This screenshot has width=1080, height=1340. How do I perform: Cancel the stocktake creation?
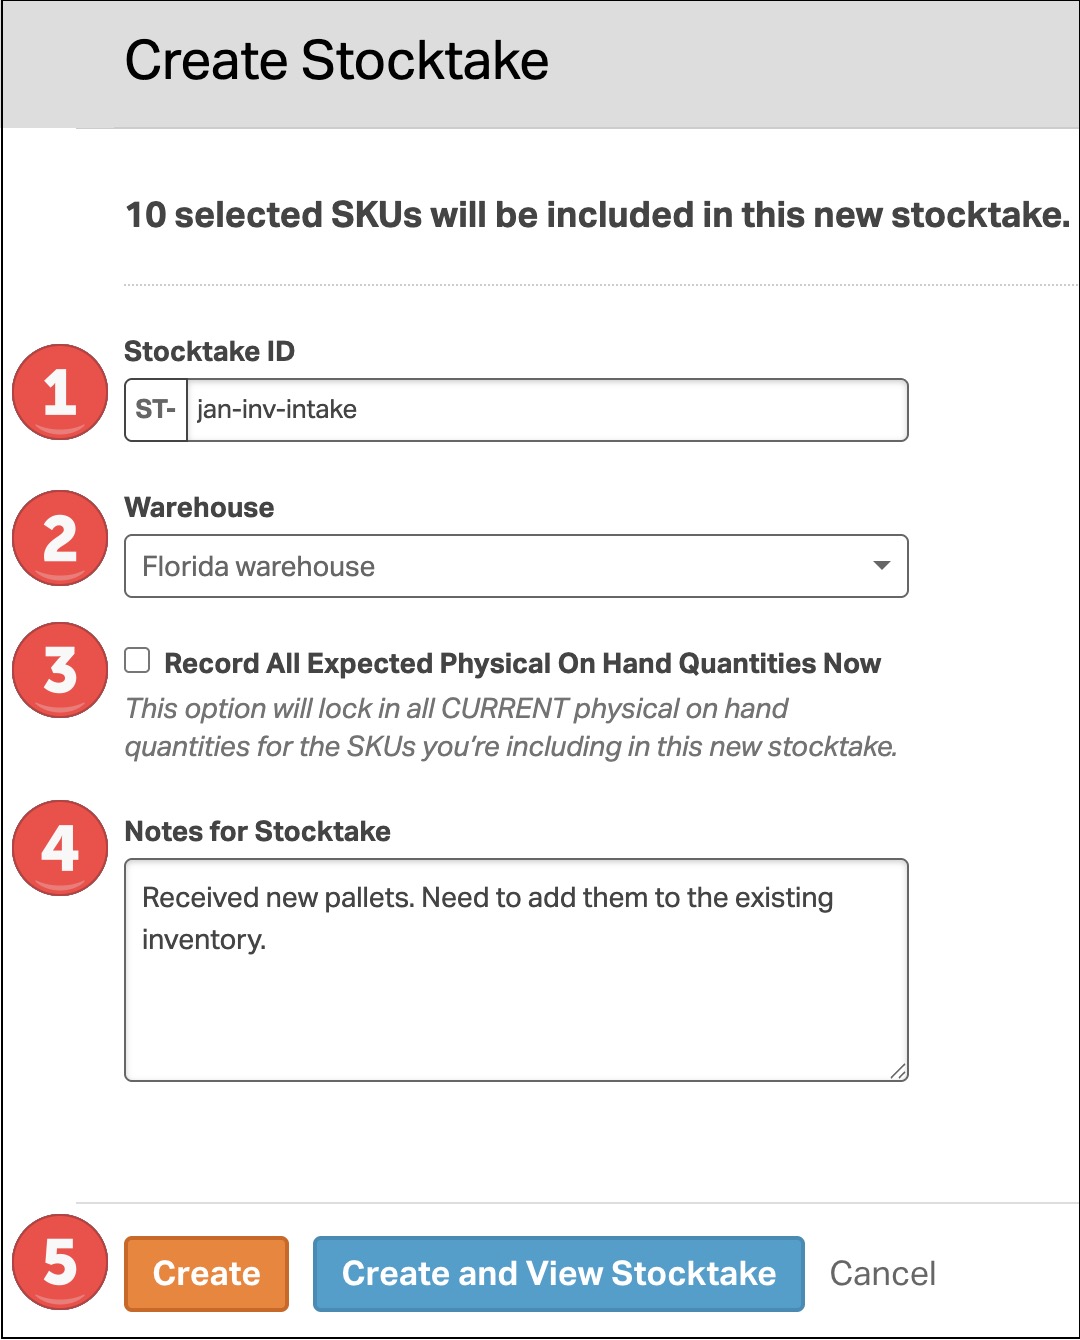tap(882, 1274)
